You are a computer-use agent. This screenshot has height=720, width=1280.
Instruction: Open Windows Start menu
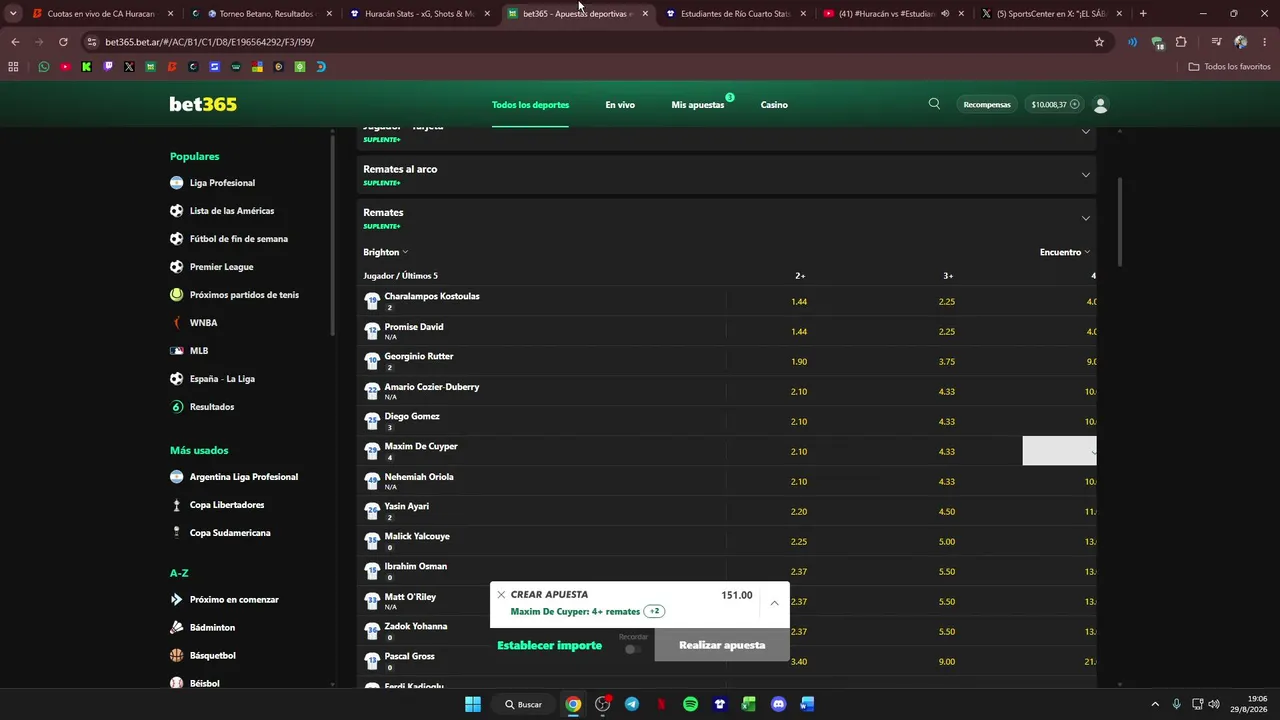[x=473, y=704]
